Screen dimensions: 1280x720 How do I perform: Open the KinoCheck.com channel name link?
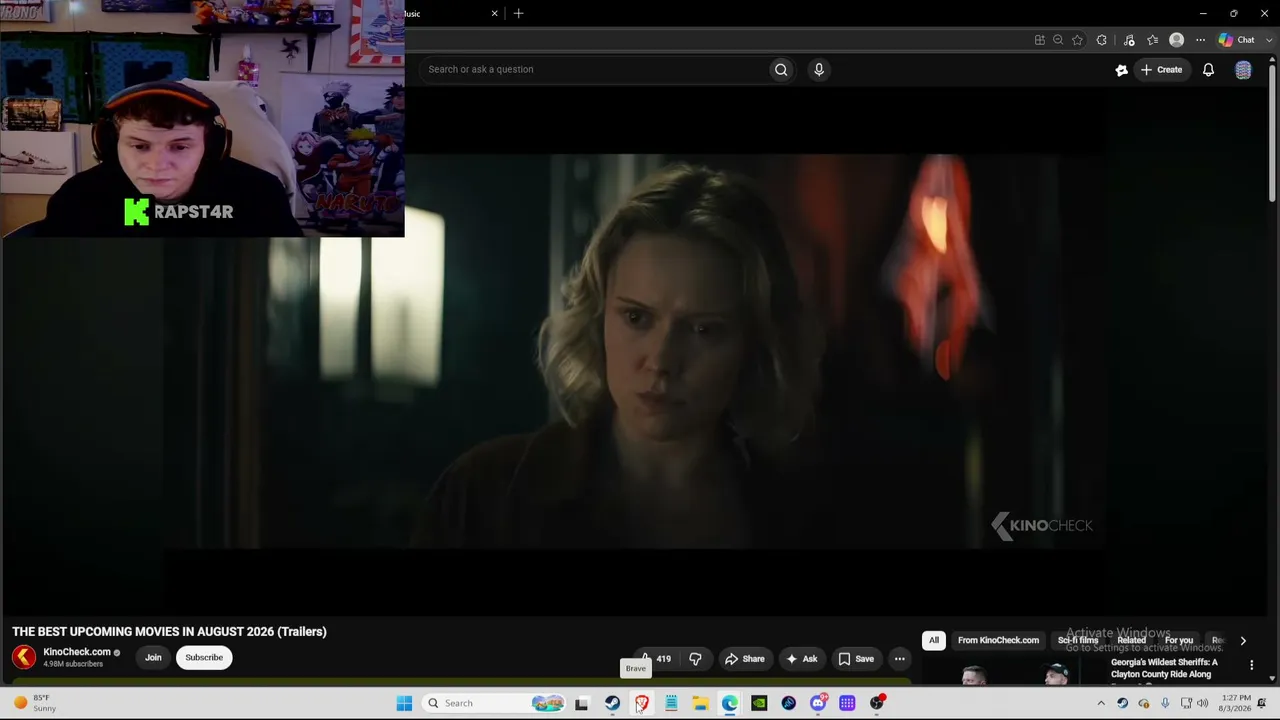[76, 652]
